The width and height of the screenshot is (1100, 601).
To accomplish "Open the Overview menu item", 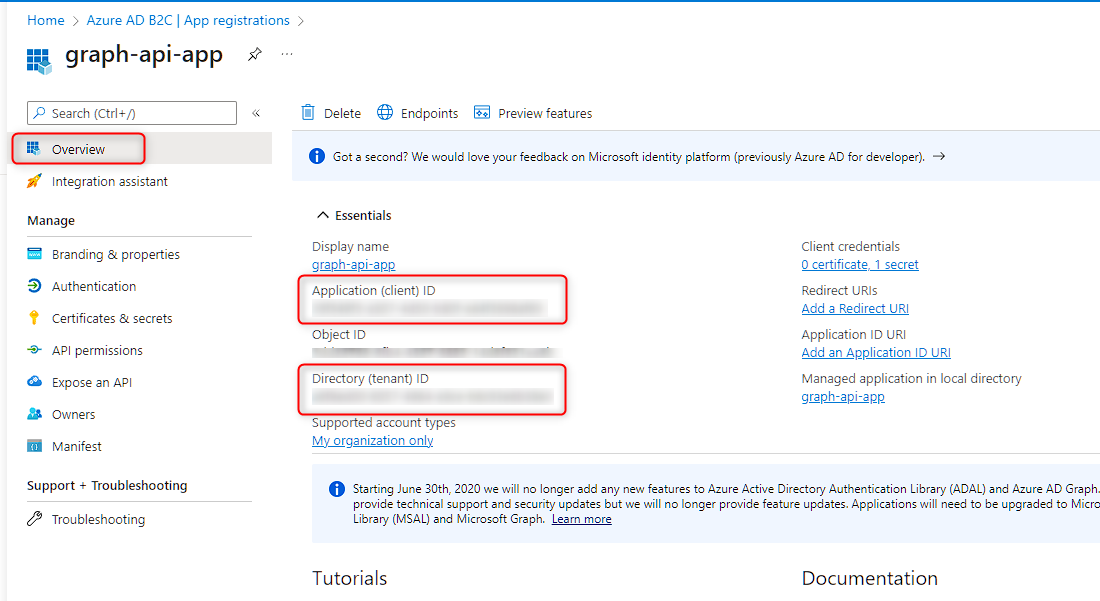I will 78,149.
